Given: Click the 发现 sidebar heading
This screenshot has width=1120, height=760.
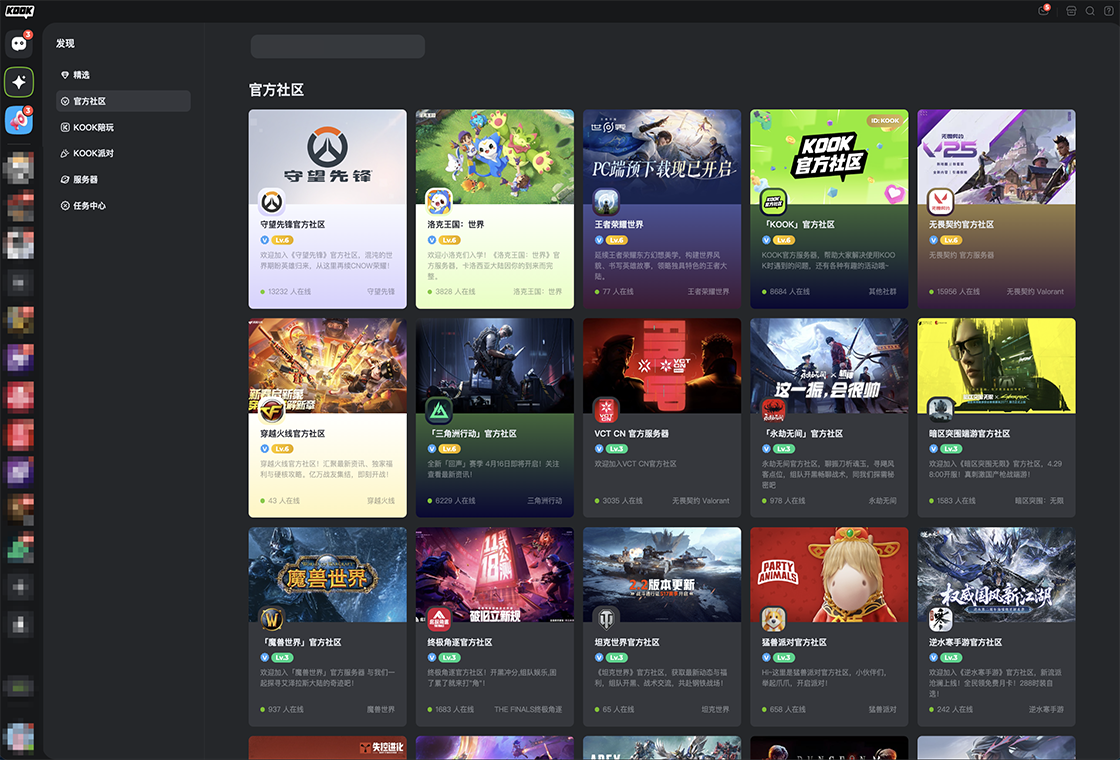Looking at the screenshot, I should [65, 44].
